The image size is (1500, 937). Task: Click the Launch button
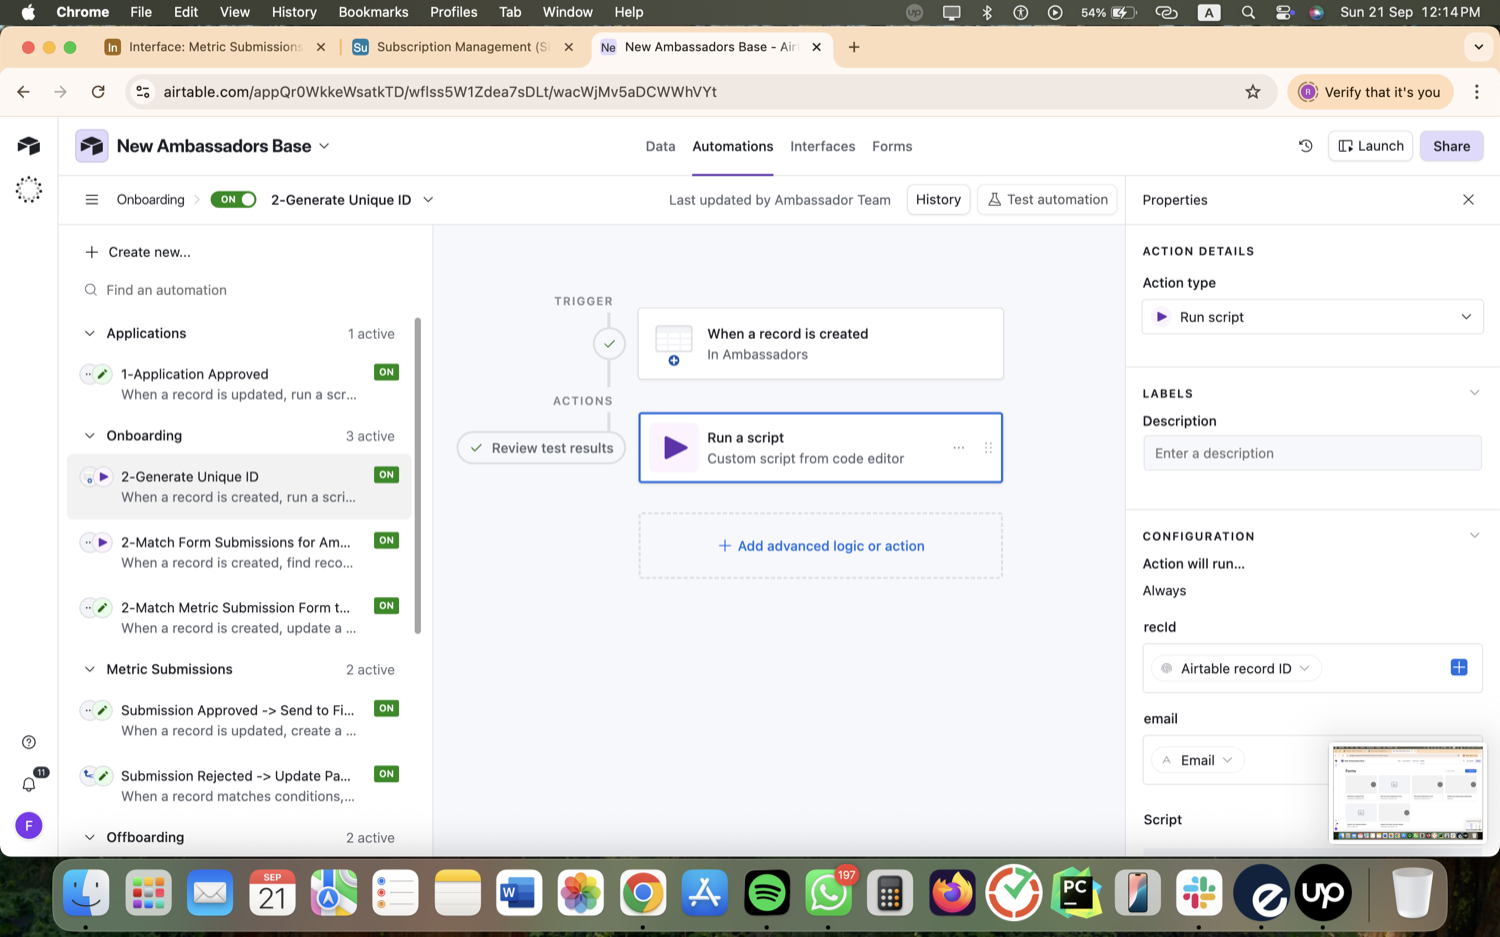1370,146
